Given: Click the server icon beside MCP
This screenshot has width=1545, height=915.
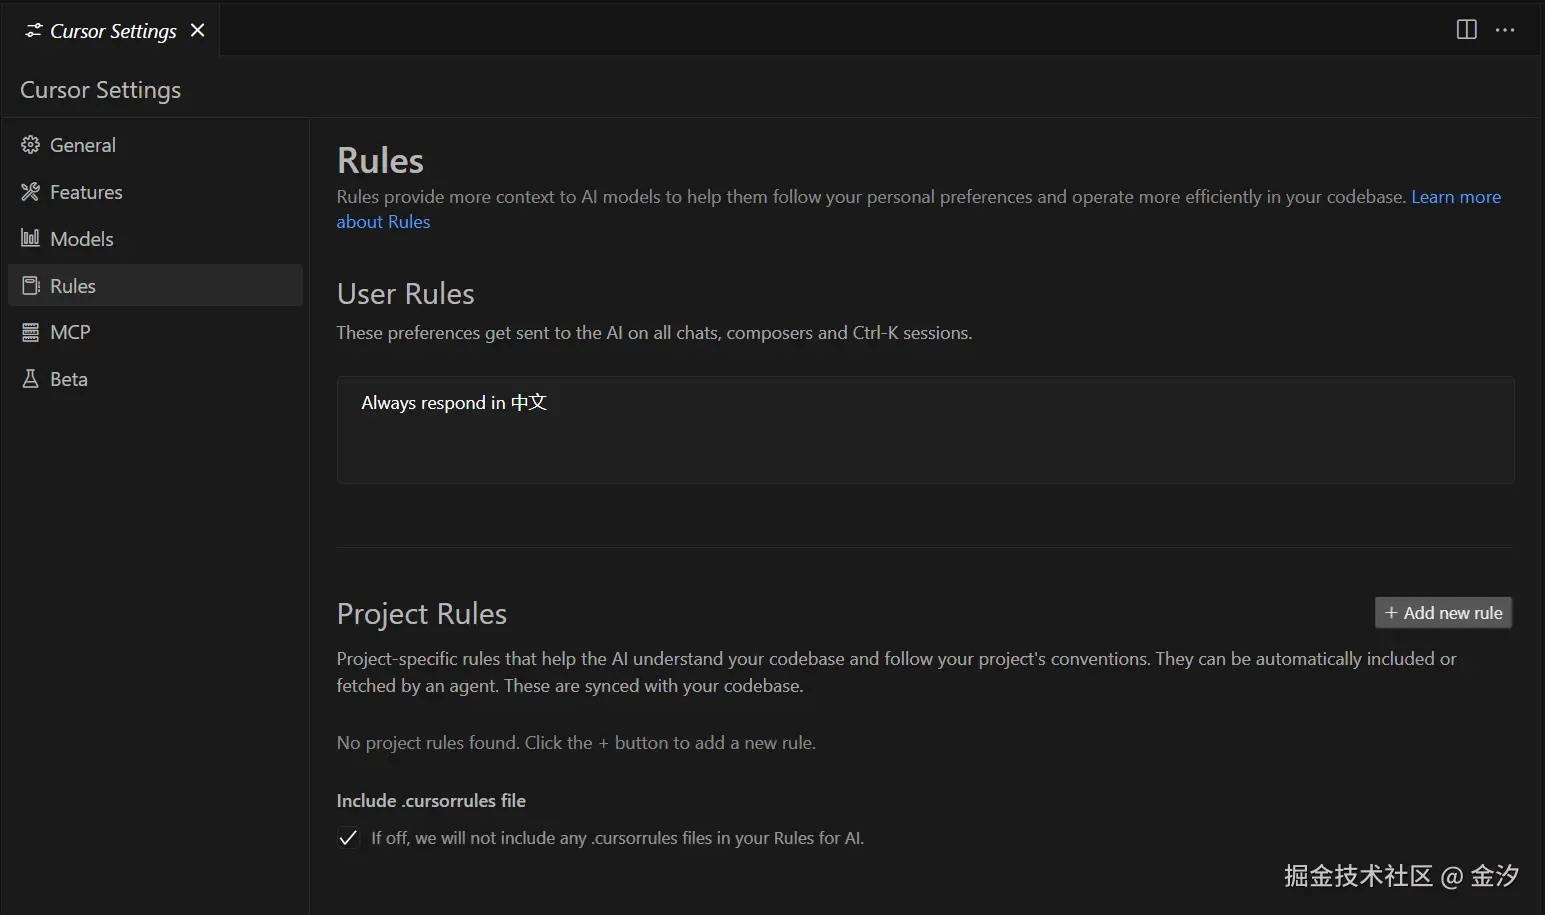Looking at the screenshot, I should tap(31, 332).
